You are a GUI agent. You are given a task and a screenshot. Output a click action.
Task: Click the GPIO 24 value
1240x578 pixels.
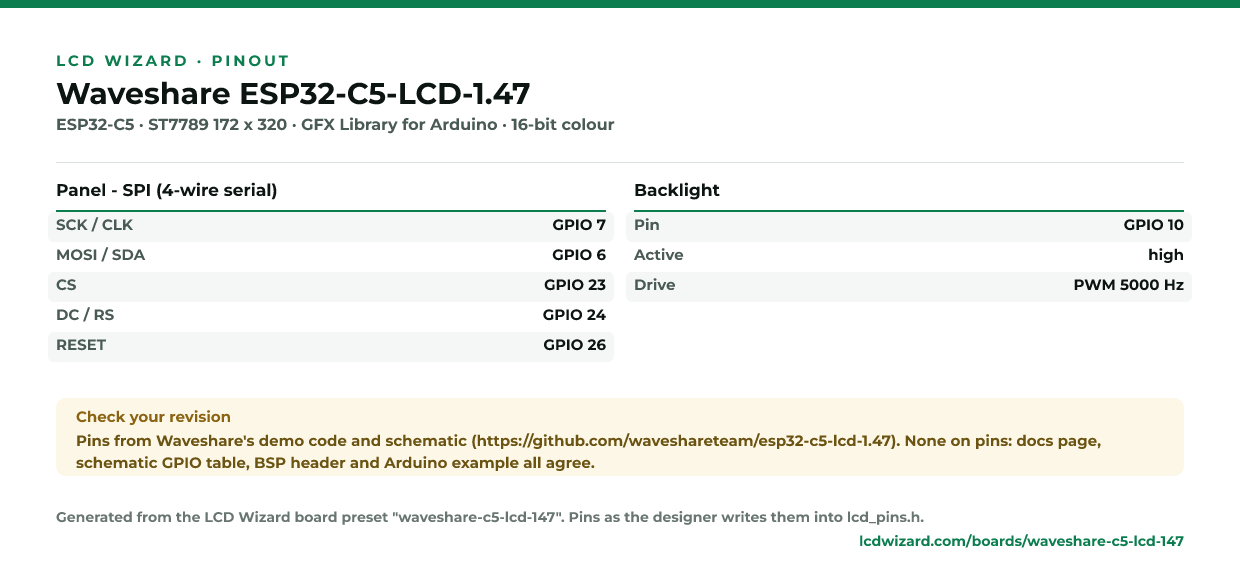(x=574, y=316)
